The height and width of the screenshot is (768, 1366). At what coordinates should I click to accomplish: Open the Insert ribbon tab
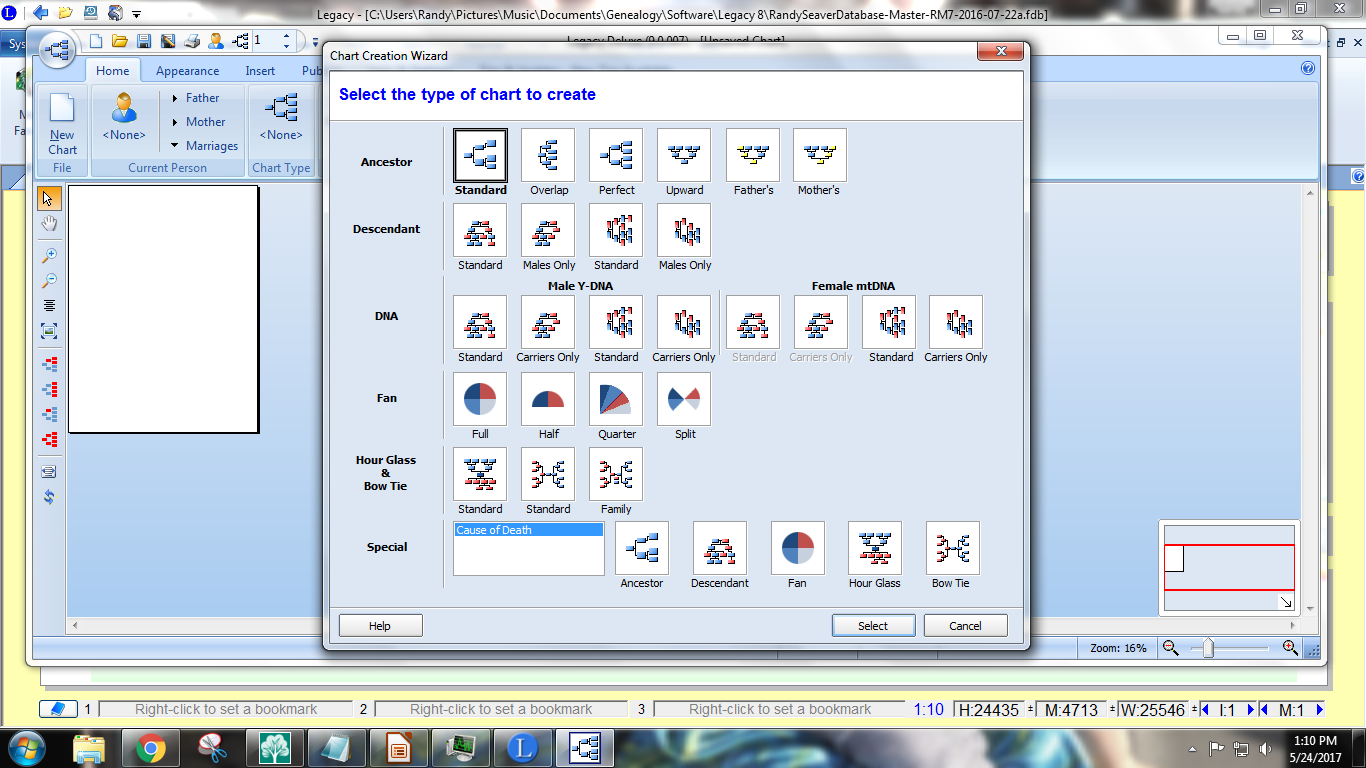tap(260, 71)
